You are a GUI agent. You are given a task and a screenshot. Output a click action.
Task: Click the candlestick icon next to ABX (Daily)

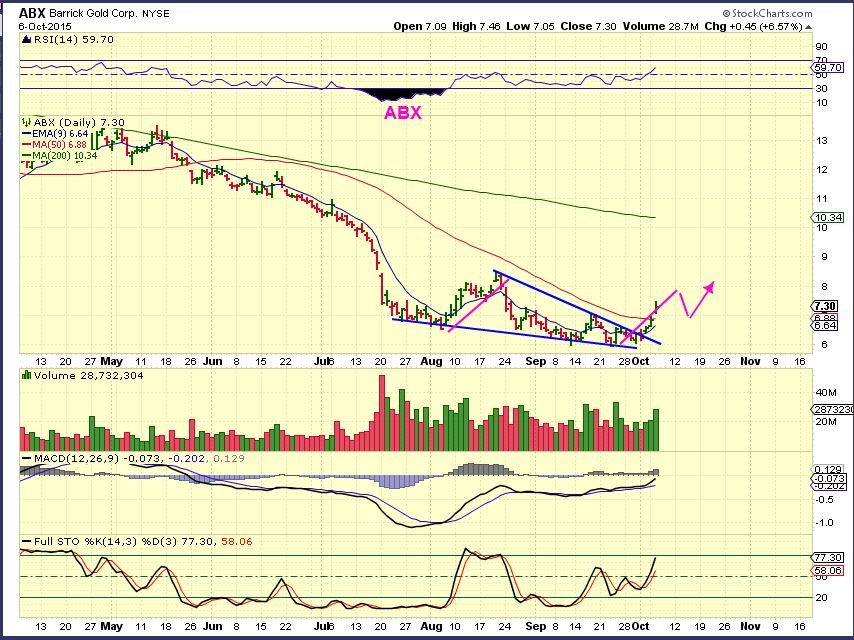(25, 121)
